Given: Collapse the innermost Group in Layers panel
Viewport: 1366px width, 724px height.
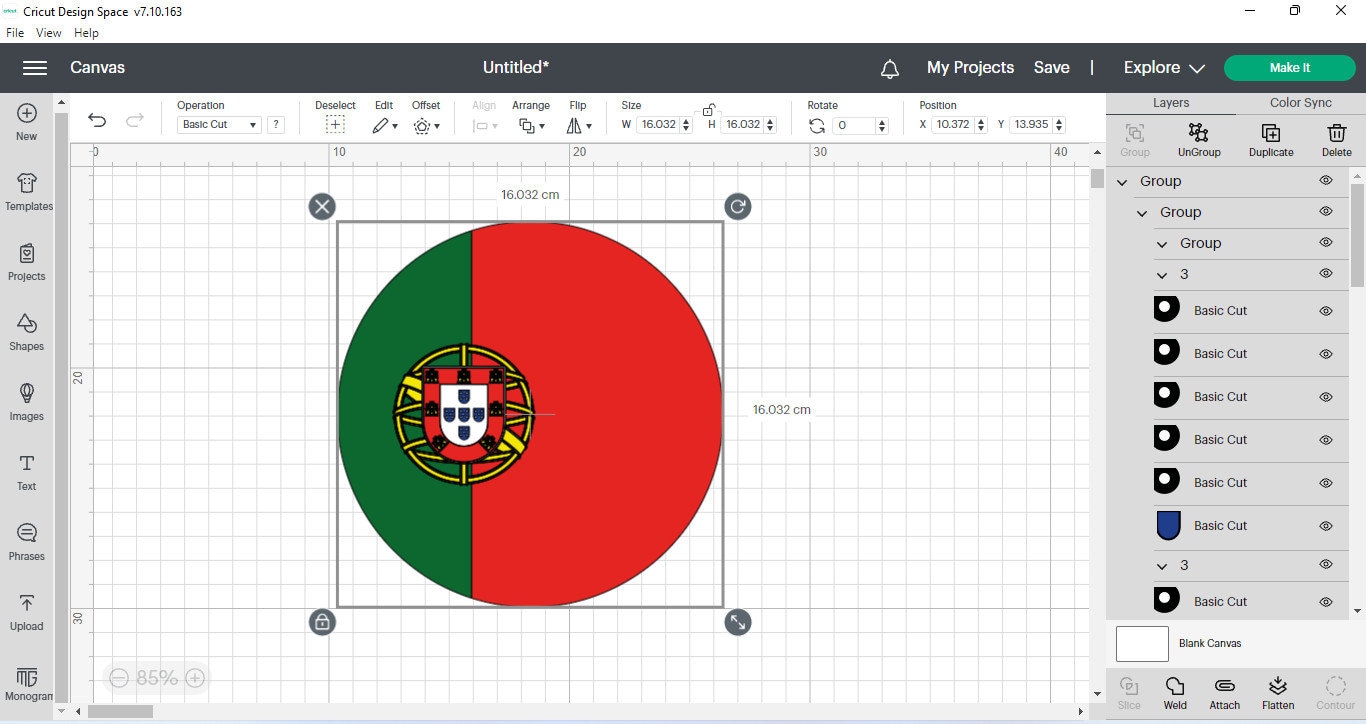Looking at the screenshot, I should tap(1162, 242).
